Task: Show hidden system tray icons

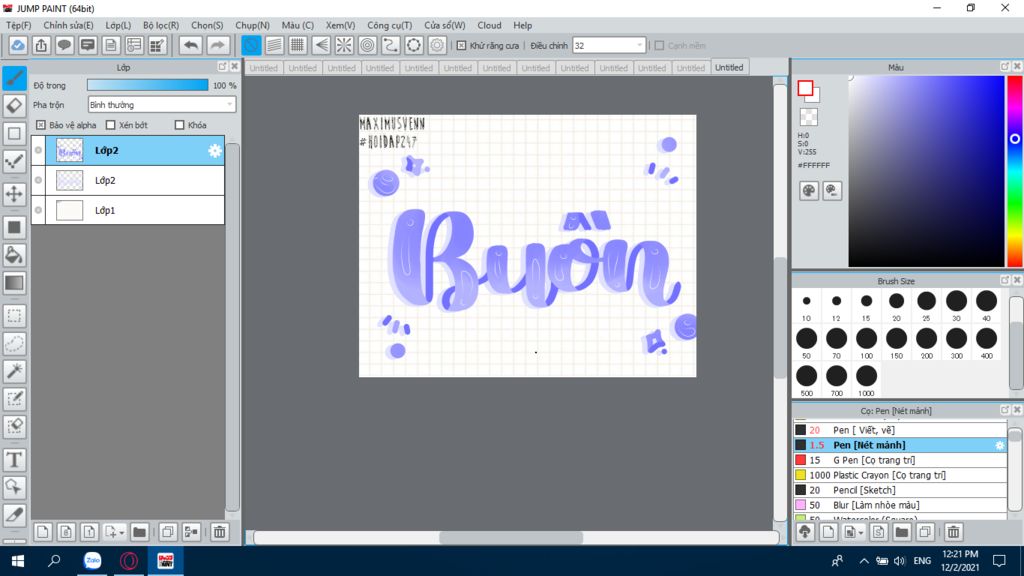Action: 864,561
